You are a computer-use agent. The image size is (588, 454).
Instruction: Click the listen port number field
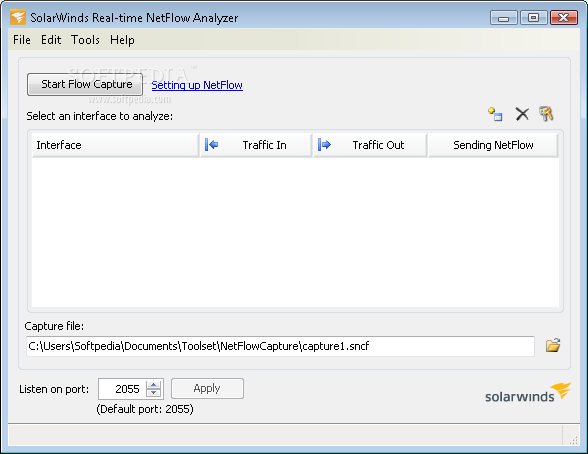click(123, 389)
